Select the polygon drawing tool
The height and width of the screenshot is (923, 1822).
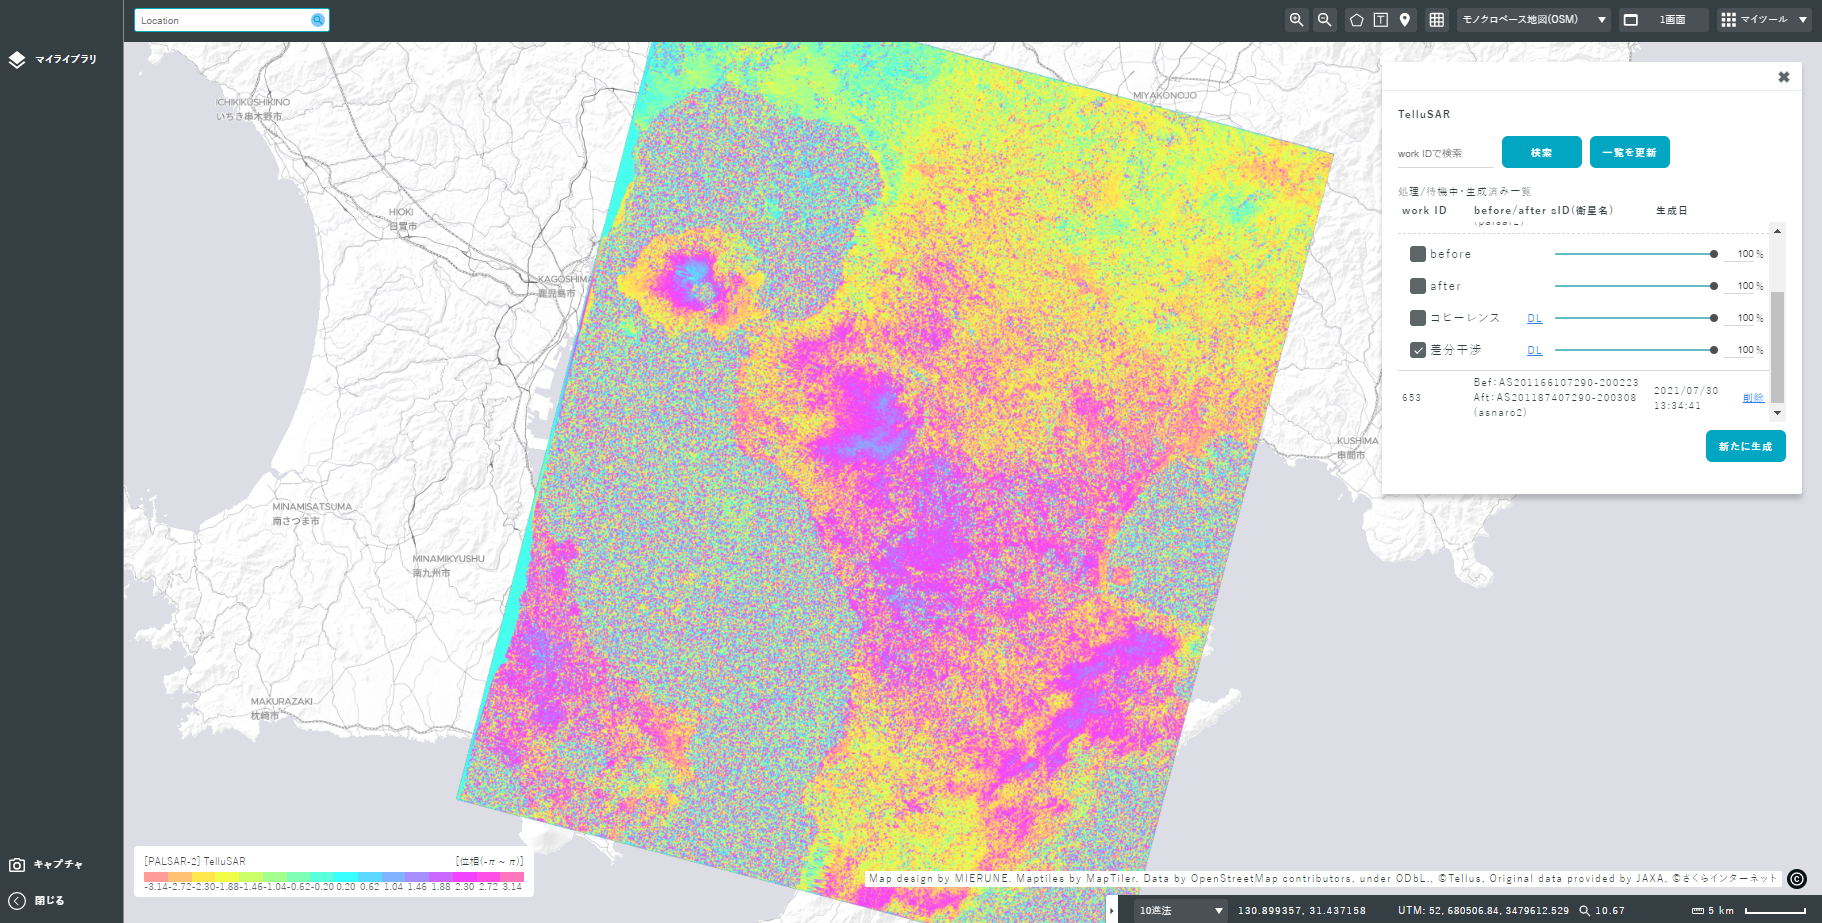click(1356, 20)
